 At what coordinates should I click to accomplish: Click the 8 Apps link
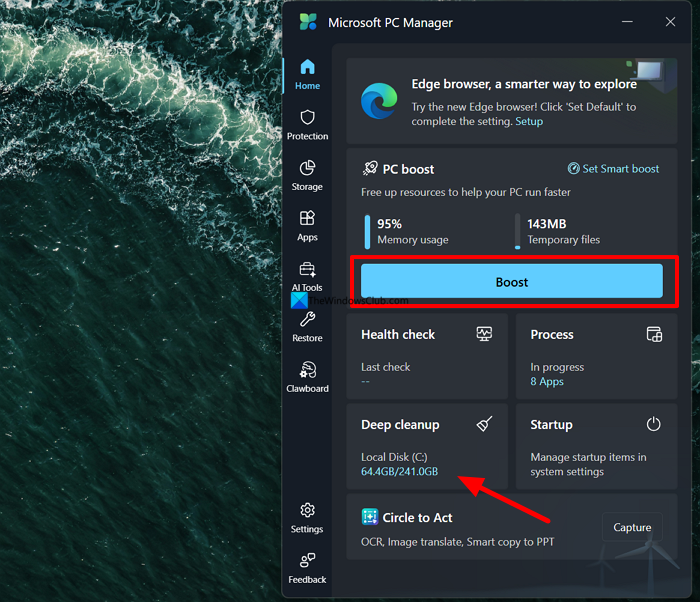pos(547,382)
